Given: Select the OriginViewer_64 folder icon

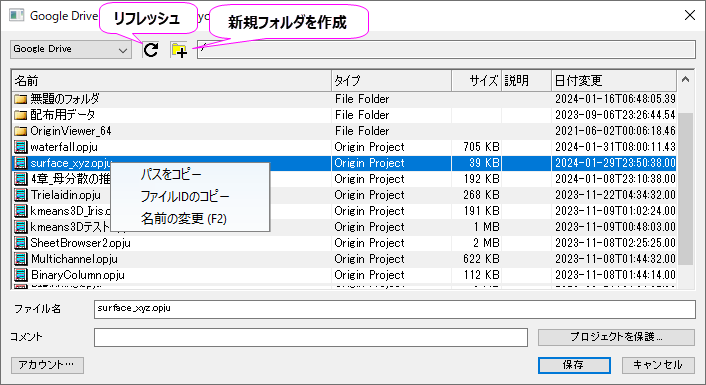Looking at the screenshot, I should coord(21,131).
